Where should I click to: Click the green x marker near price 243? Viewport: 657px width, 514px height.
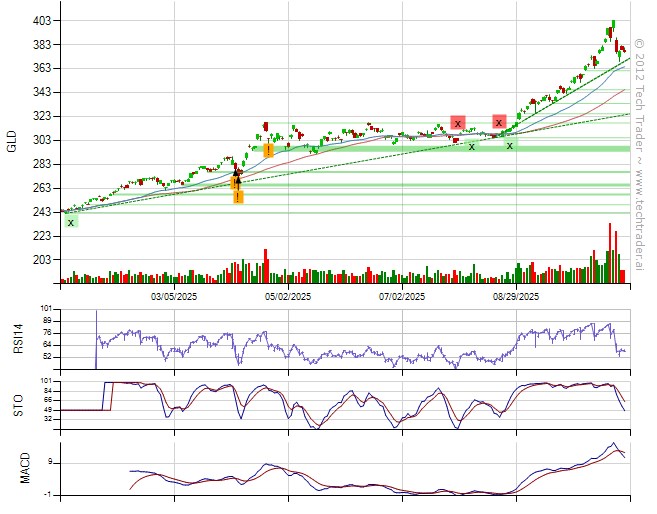(x=71, y=221)
